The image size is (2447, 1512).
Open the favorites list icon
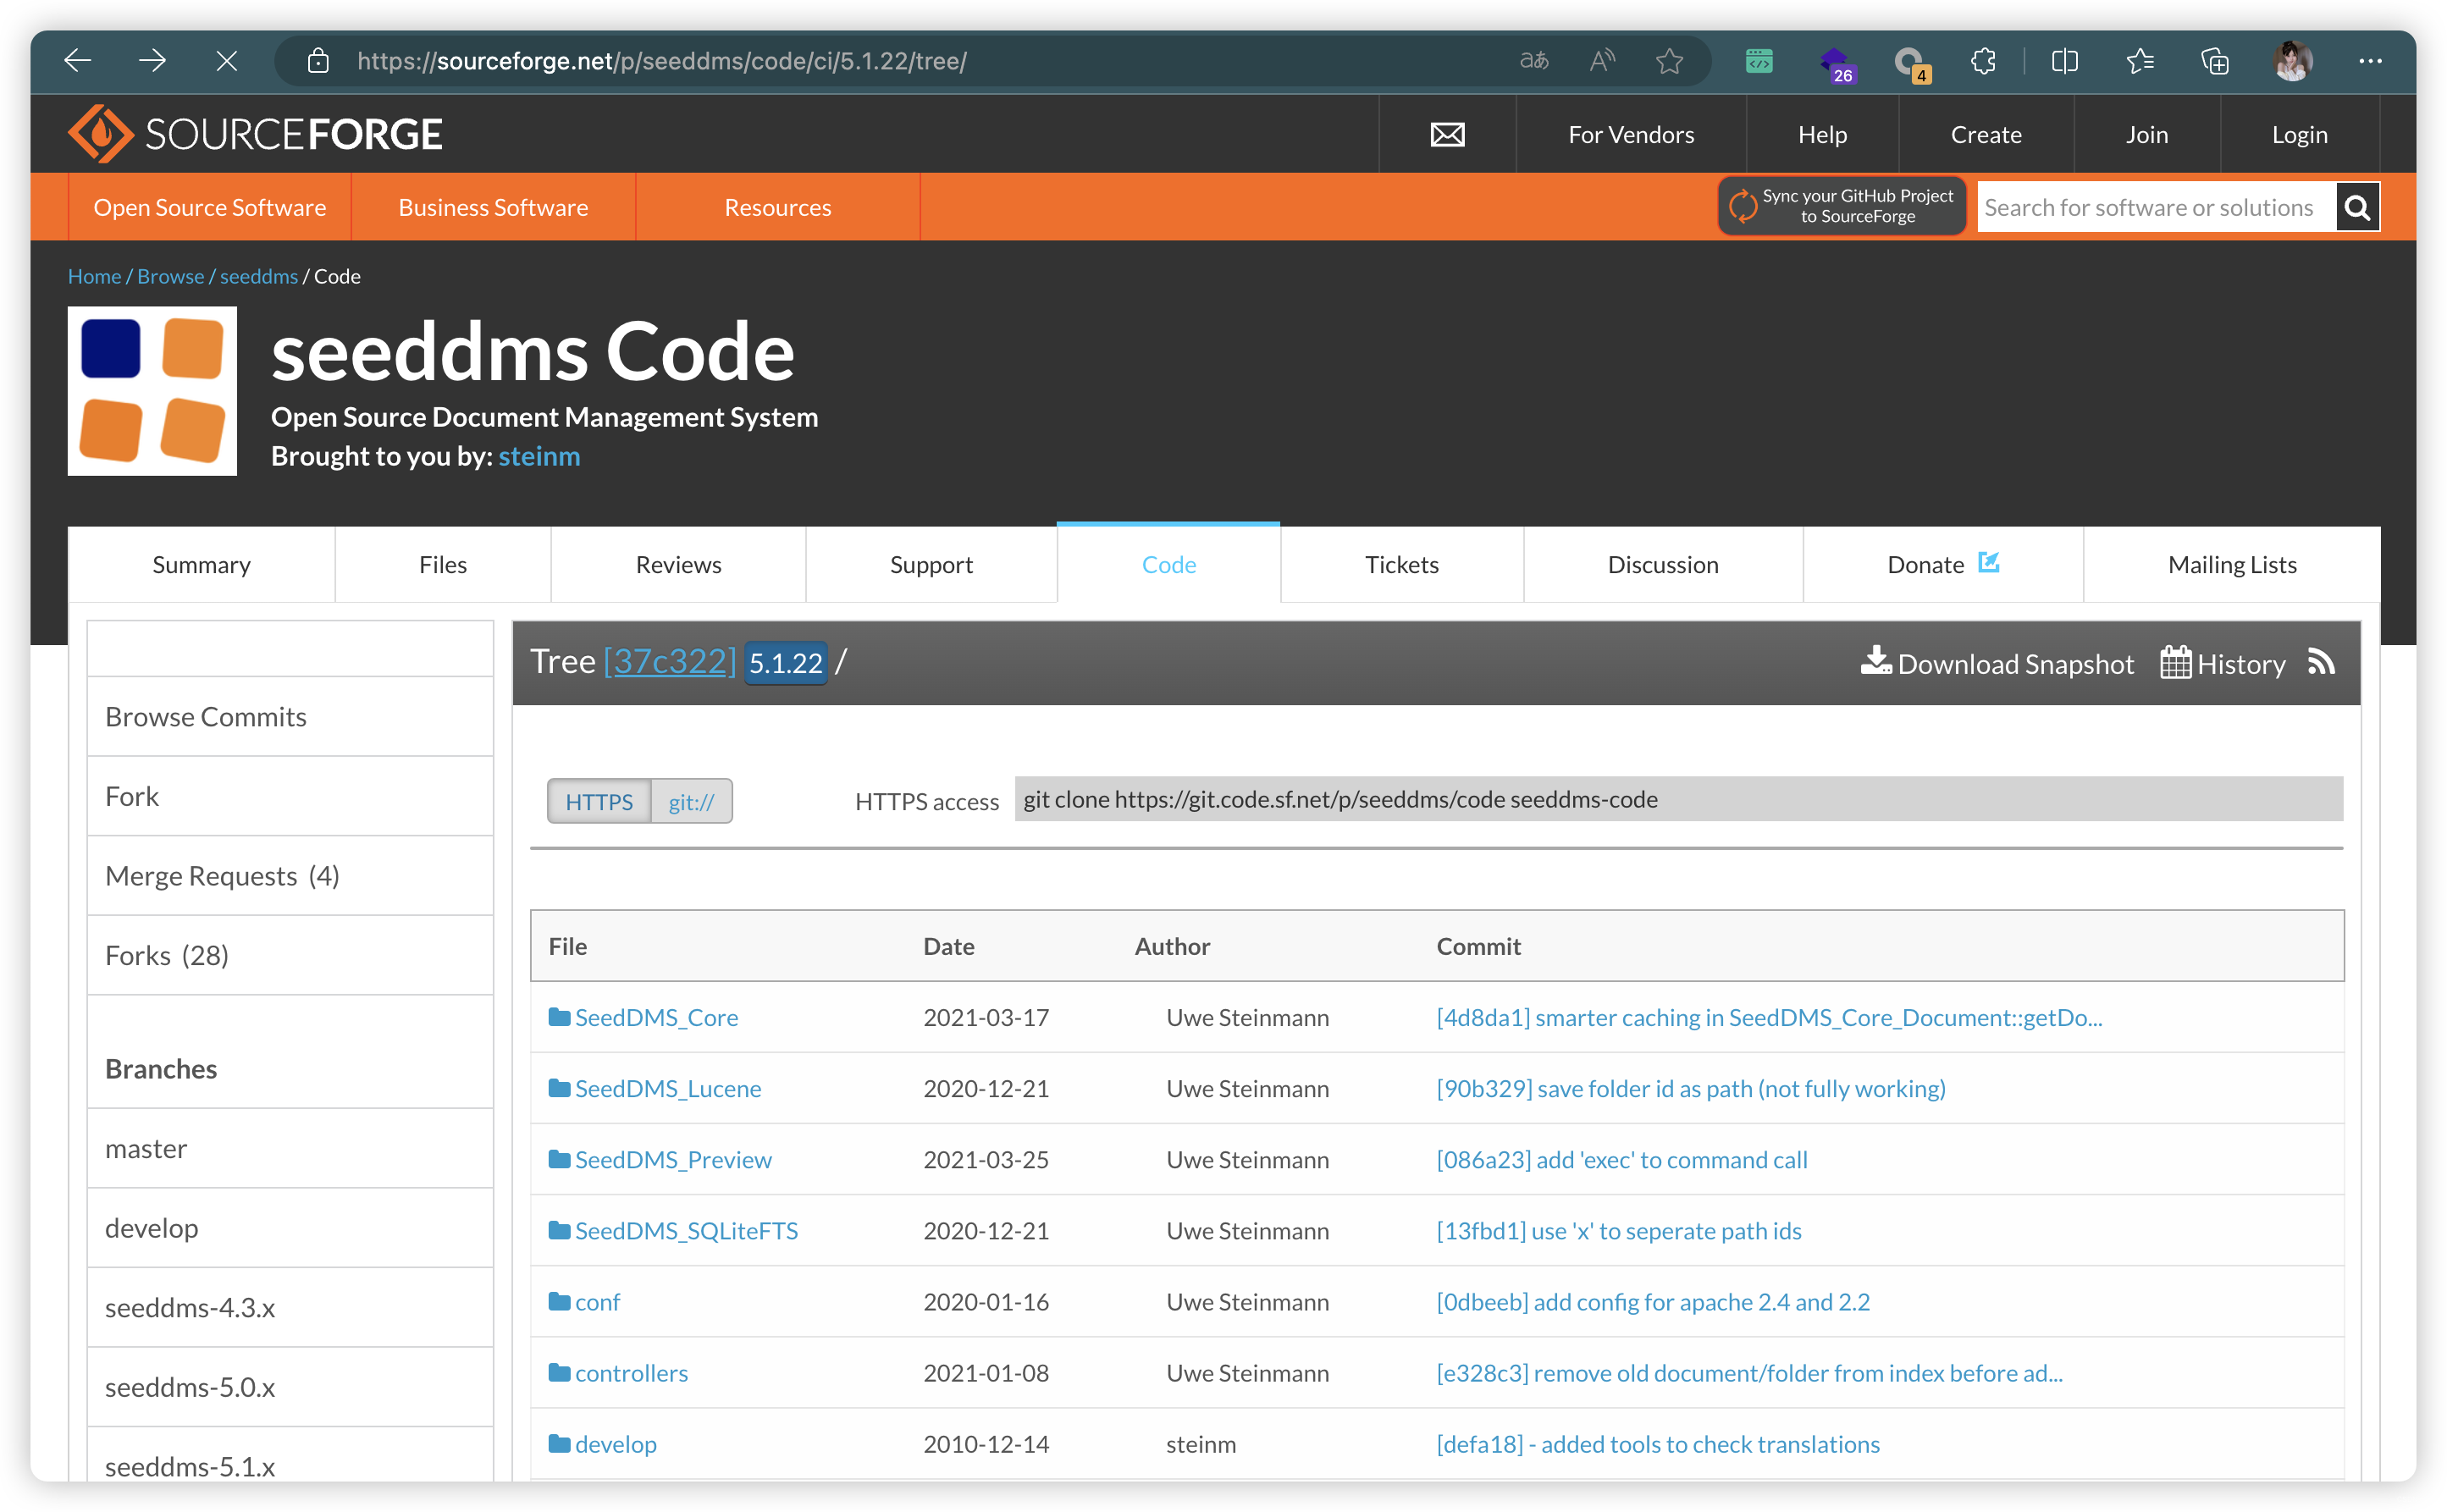(x=2140, y=61)
